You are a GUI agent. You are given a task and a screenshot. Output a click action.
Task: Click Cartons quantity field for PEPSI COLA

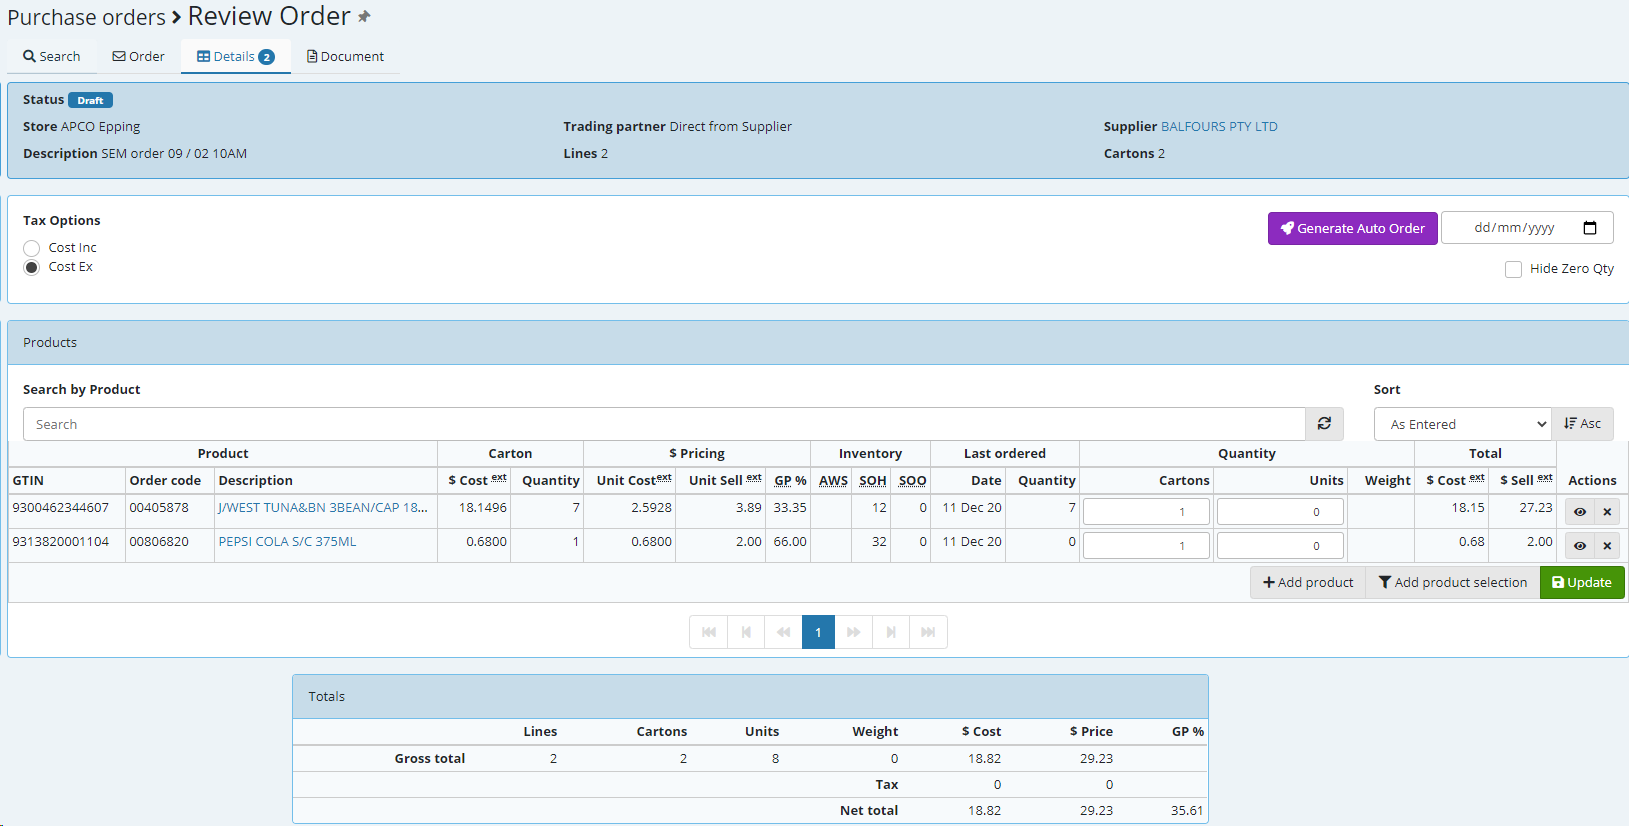(x=1146, y=545)
